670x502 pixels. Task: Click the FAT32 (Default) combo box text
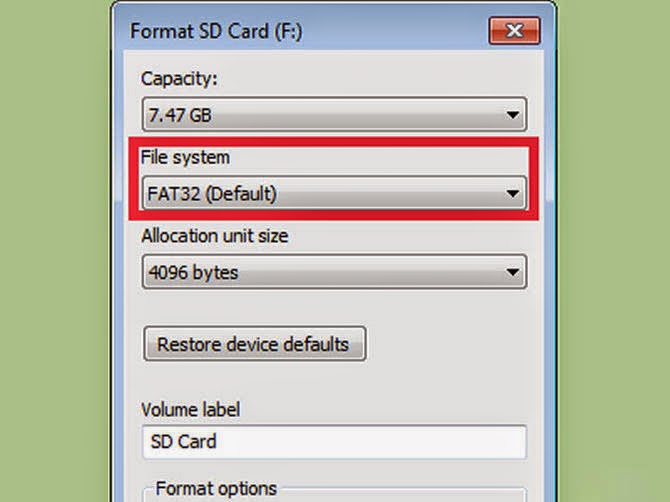point(213,193)
